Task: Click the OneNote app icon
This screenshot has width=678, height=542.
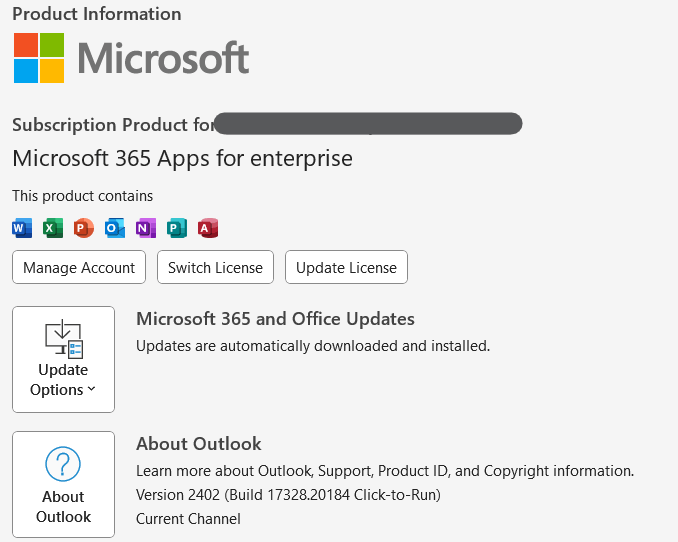Action: pyautogui.click(x=146, y=228)
